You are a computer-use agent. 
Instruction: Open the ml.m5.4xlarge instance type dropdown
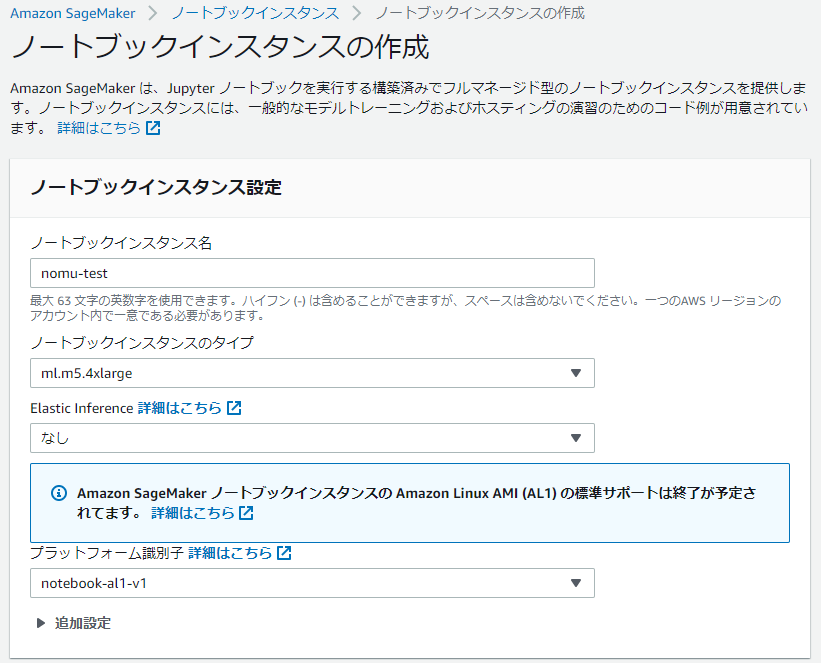tap(312, 373)
